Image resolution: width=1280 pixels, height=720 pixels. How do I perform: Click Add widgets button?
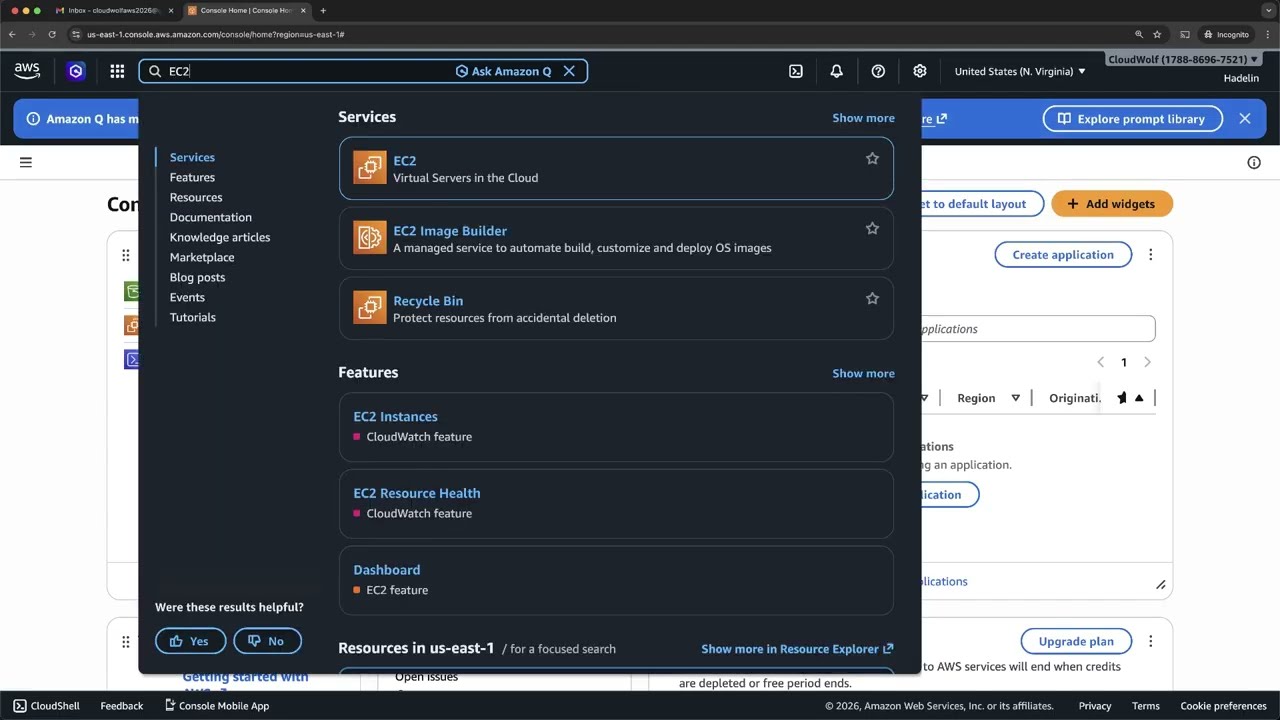pyautogui.click(x=1111, y=204)
